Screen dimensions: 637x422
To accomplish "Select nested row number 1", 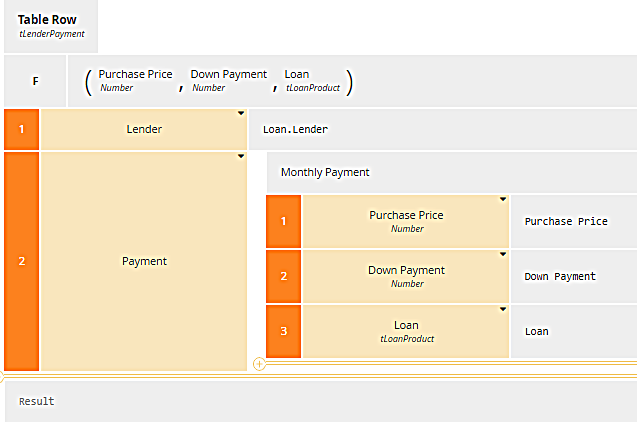I will tap(283, 221).
